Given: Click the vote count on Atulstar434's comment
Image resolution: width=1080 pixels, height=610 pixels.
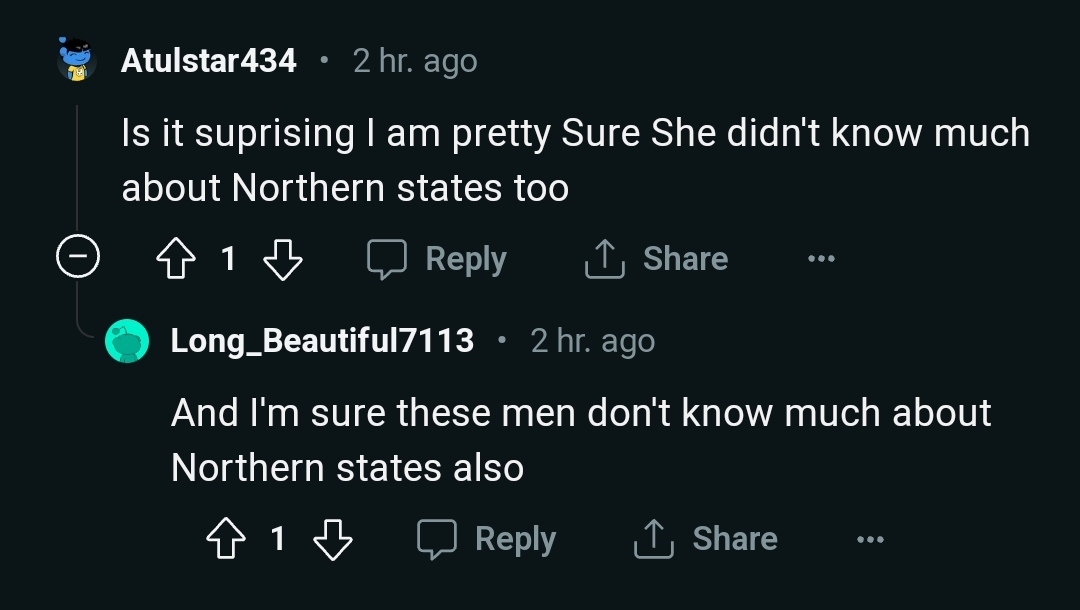Looking at the screenshot, I should point(228,260).
